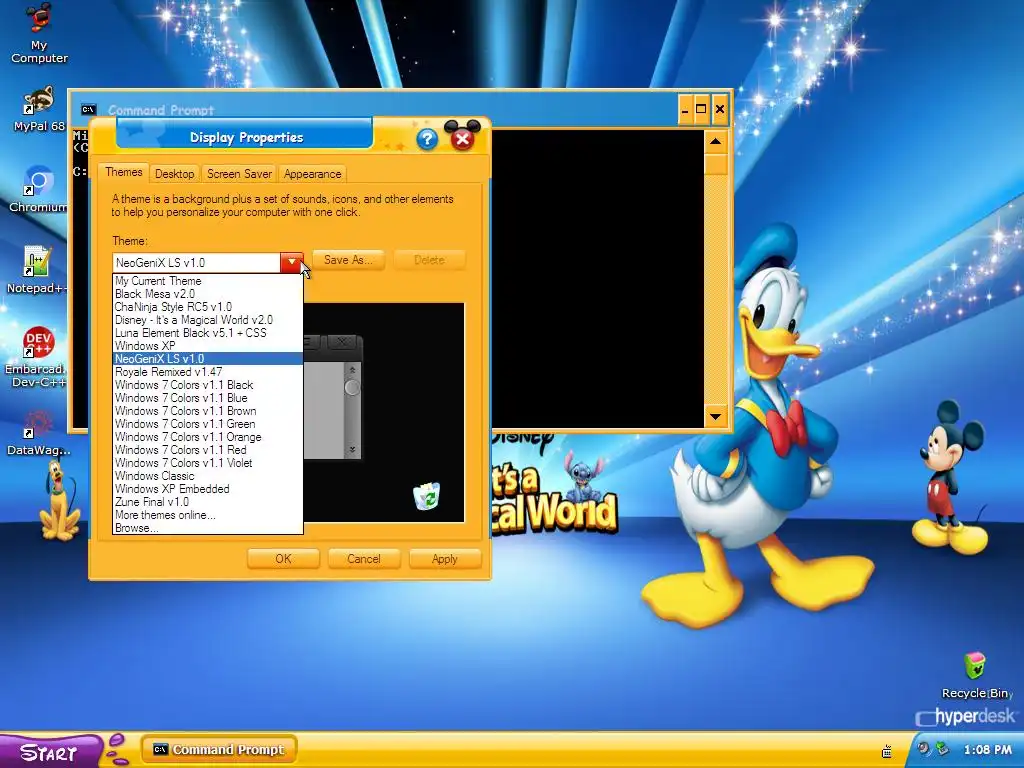Open the Start menu
Viewport: 1024px width, 768px height.
pos(51,751)
